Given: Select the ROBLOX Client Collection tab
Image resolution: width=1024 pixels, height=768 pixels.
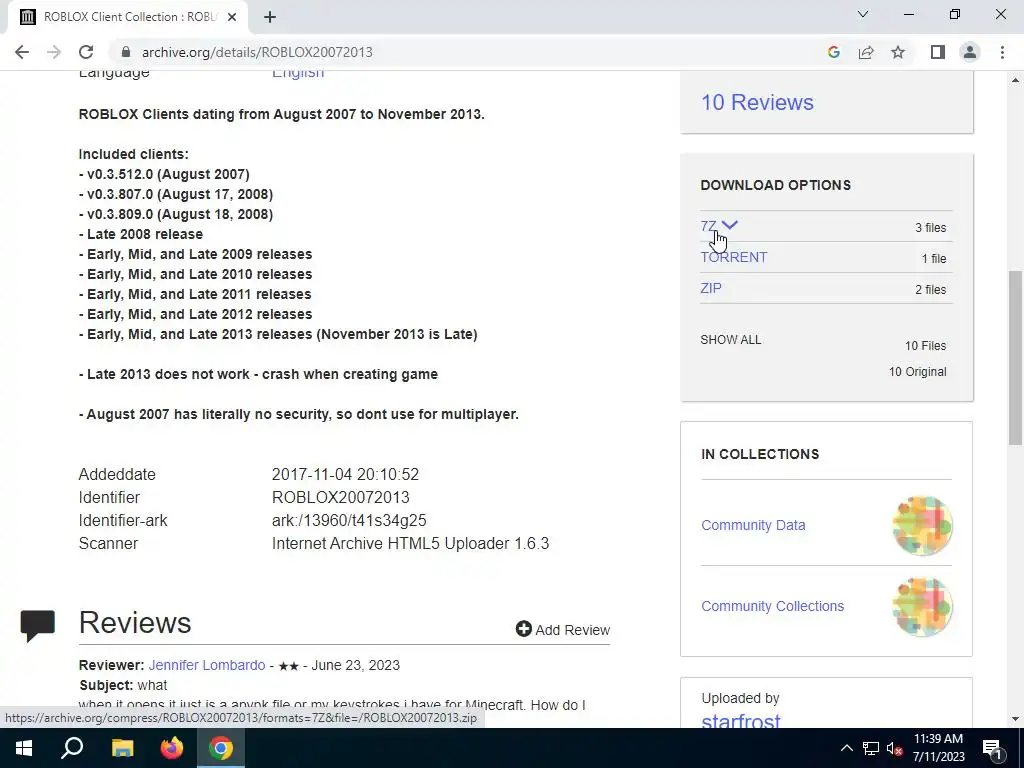Looking at the screenshot, I should pyautogui.click(x=129, y=17).
